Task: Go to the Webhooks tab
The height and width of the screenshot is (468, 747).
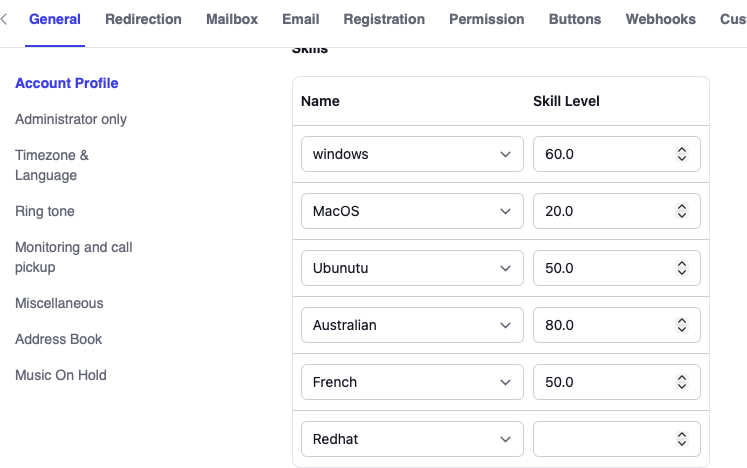Action: pos(660,19)
